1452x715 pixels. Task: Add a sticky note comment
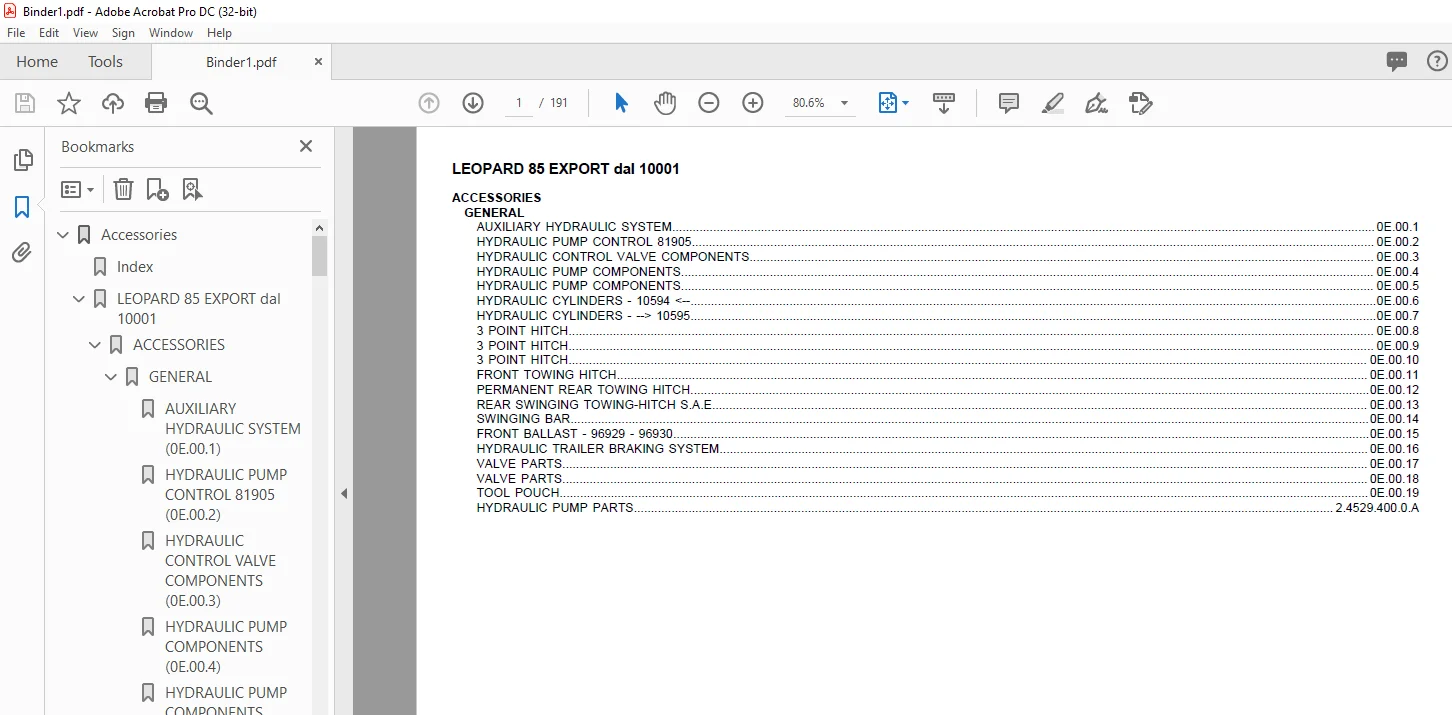coord(1009,103)
